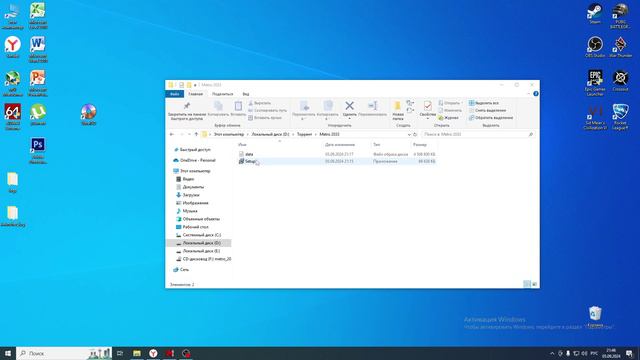Click the Windows Start button
This screenshot has width=640, height=360.
click(8, 353)
